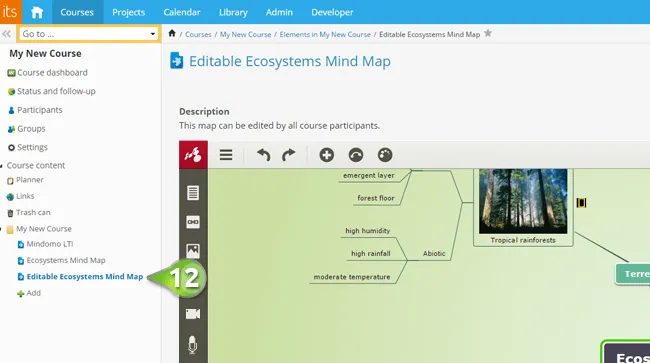Click the itslearning logo in the corner
The width and height of the screenshot is (650, 363).
coord(10,12)
